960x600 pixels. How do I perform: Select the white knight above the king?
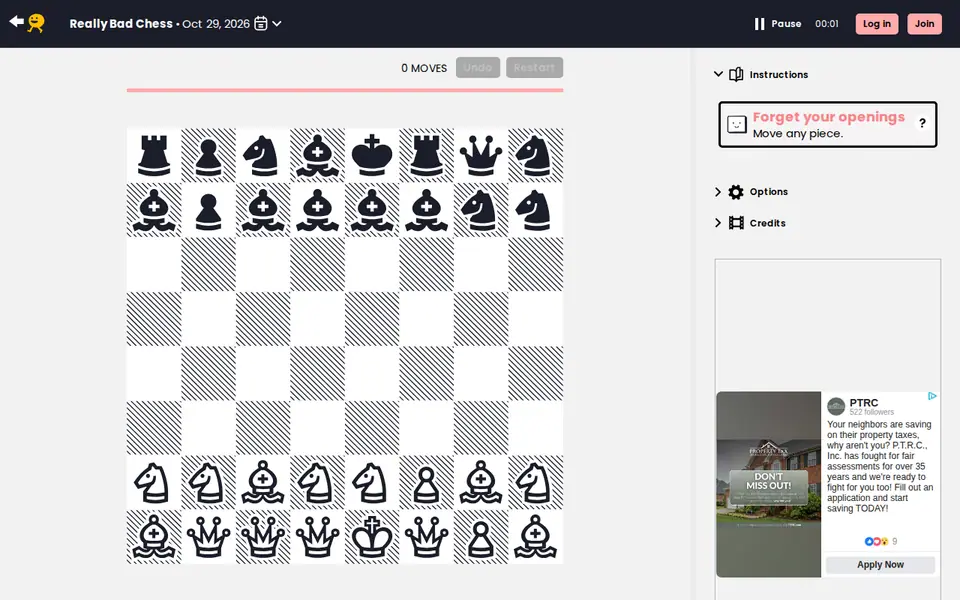(x=372, y=482)
